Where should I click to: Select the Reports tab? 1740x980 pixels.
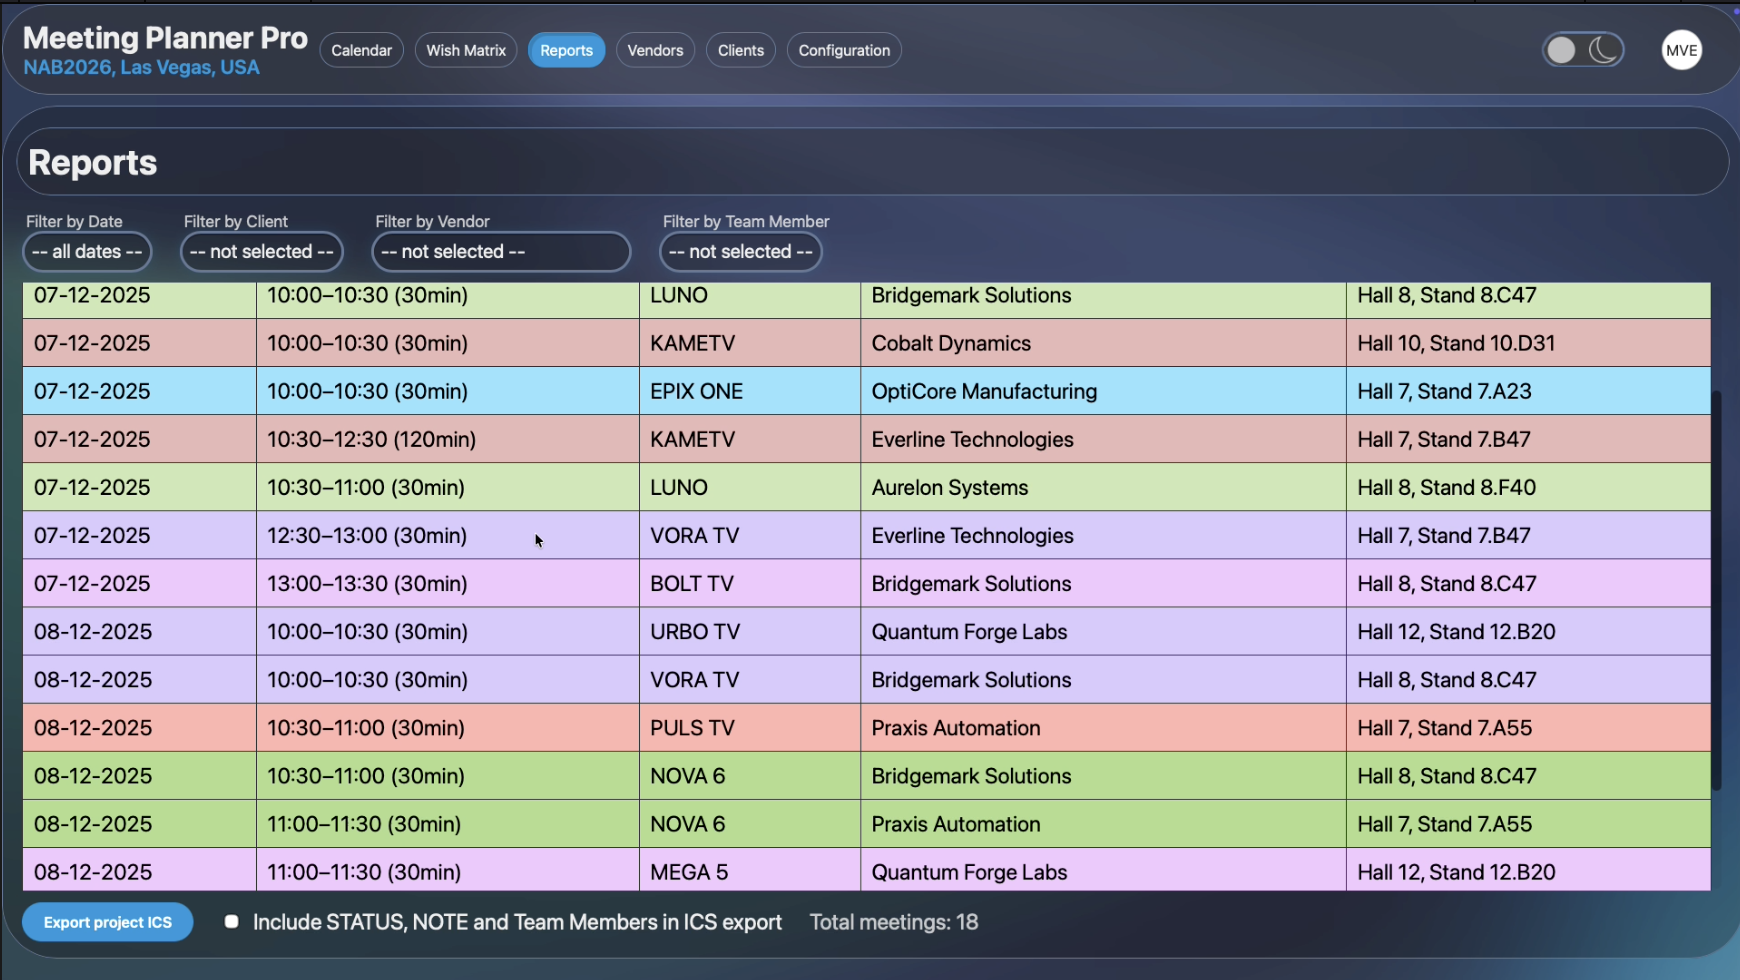(566, 50)
